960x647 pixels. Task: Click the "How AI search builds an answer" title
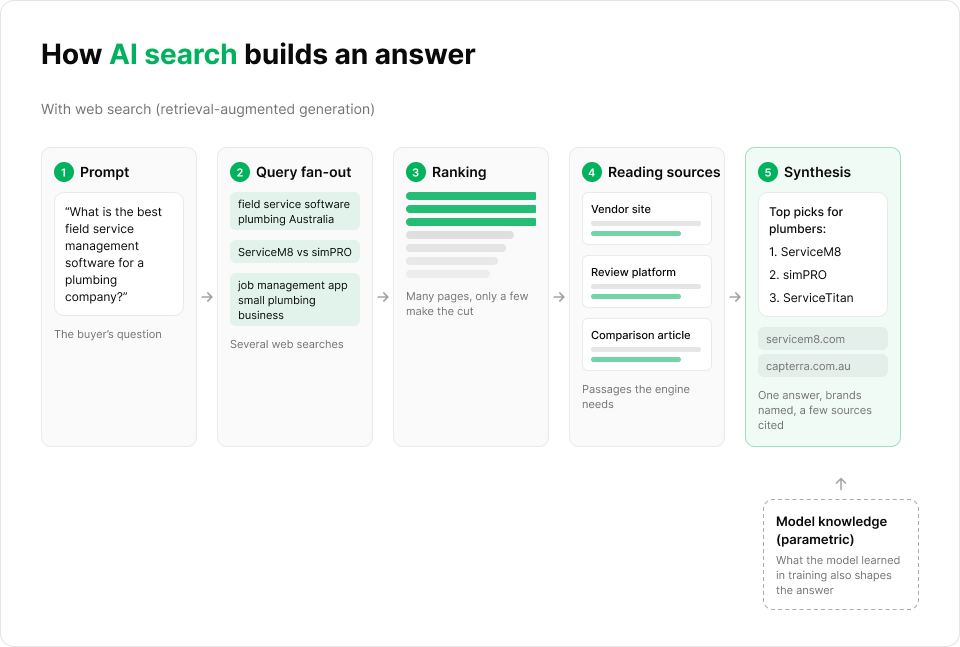coord(258,54)
